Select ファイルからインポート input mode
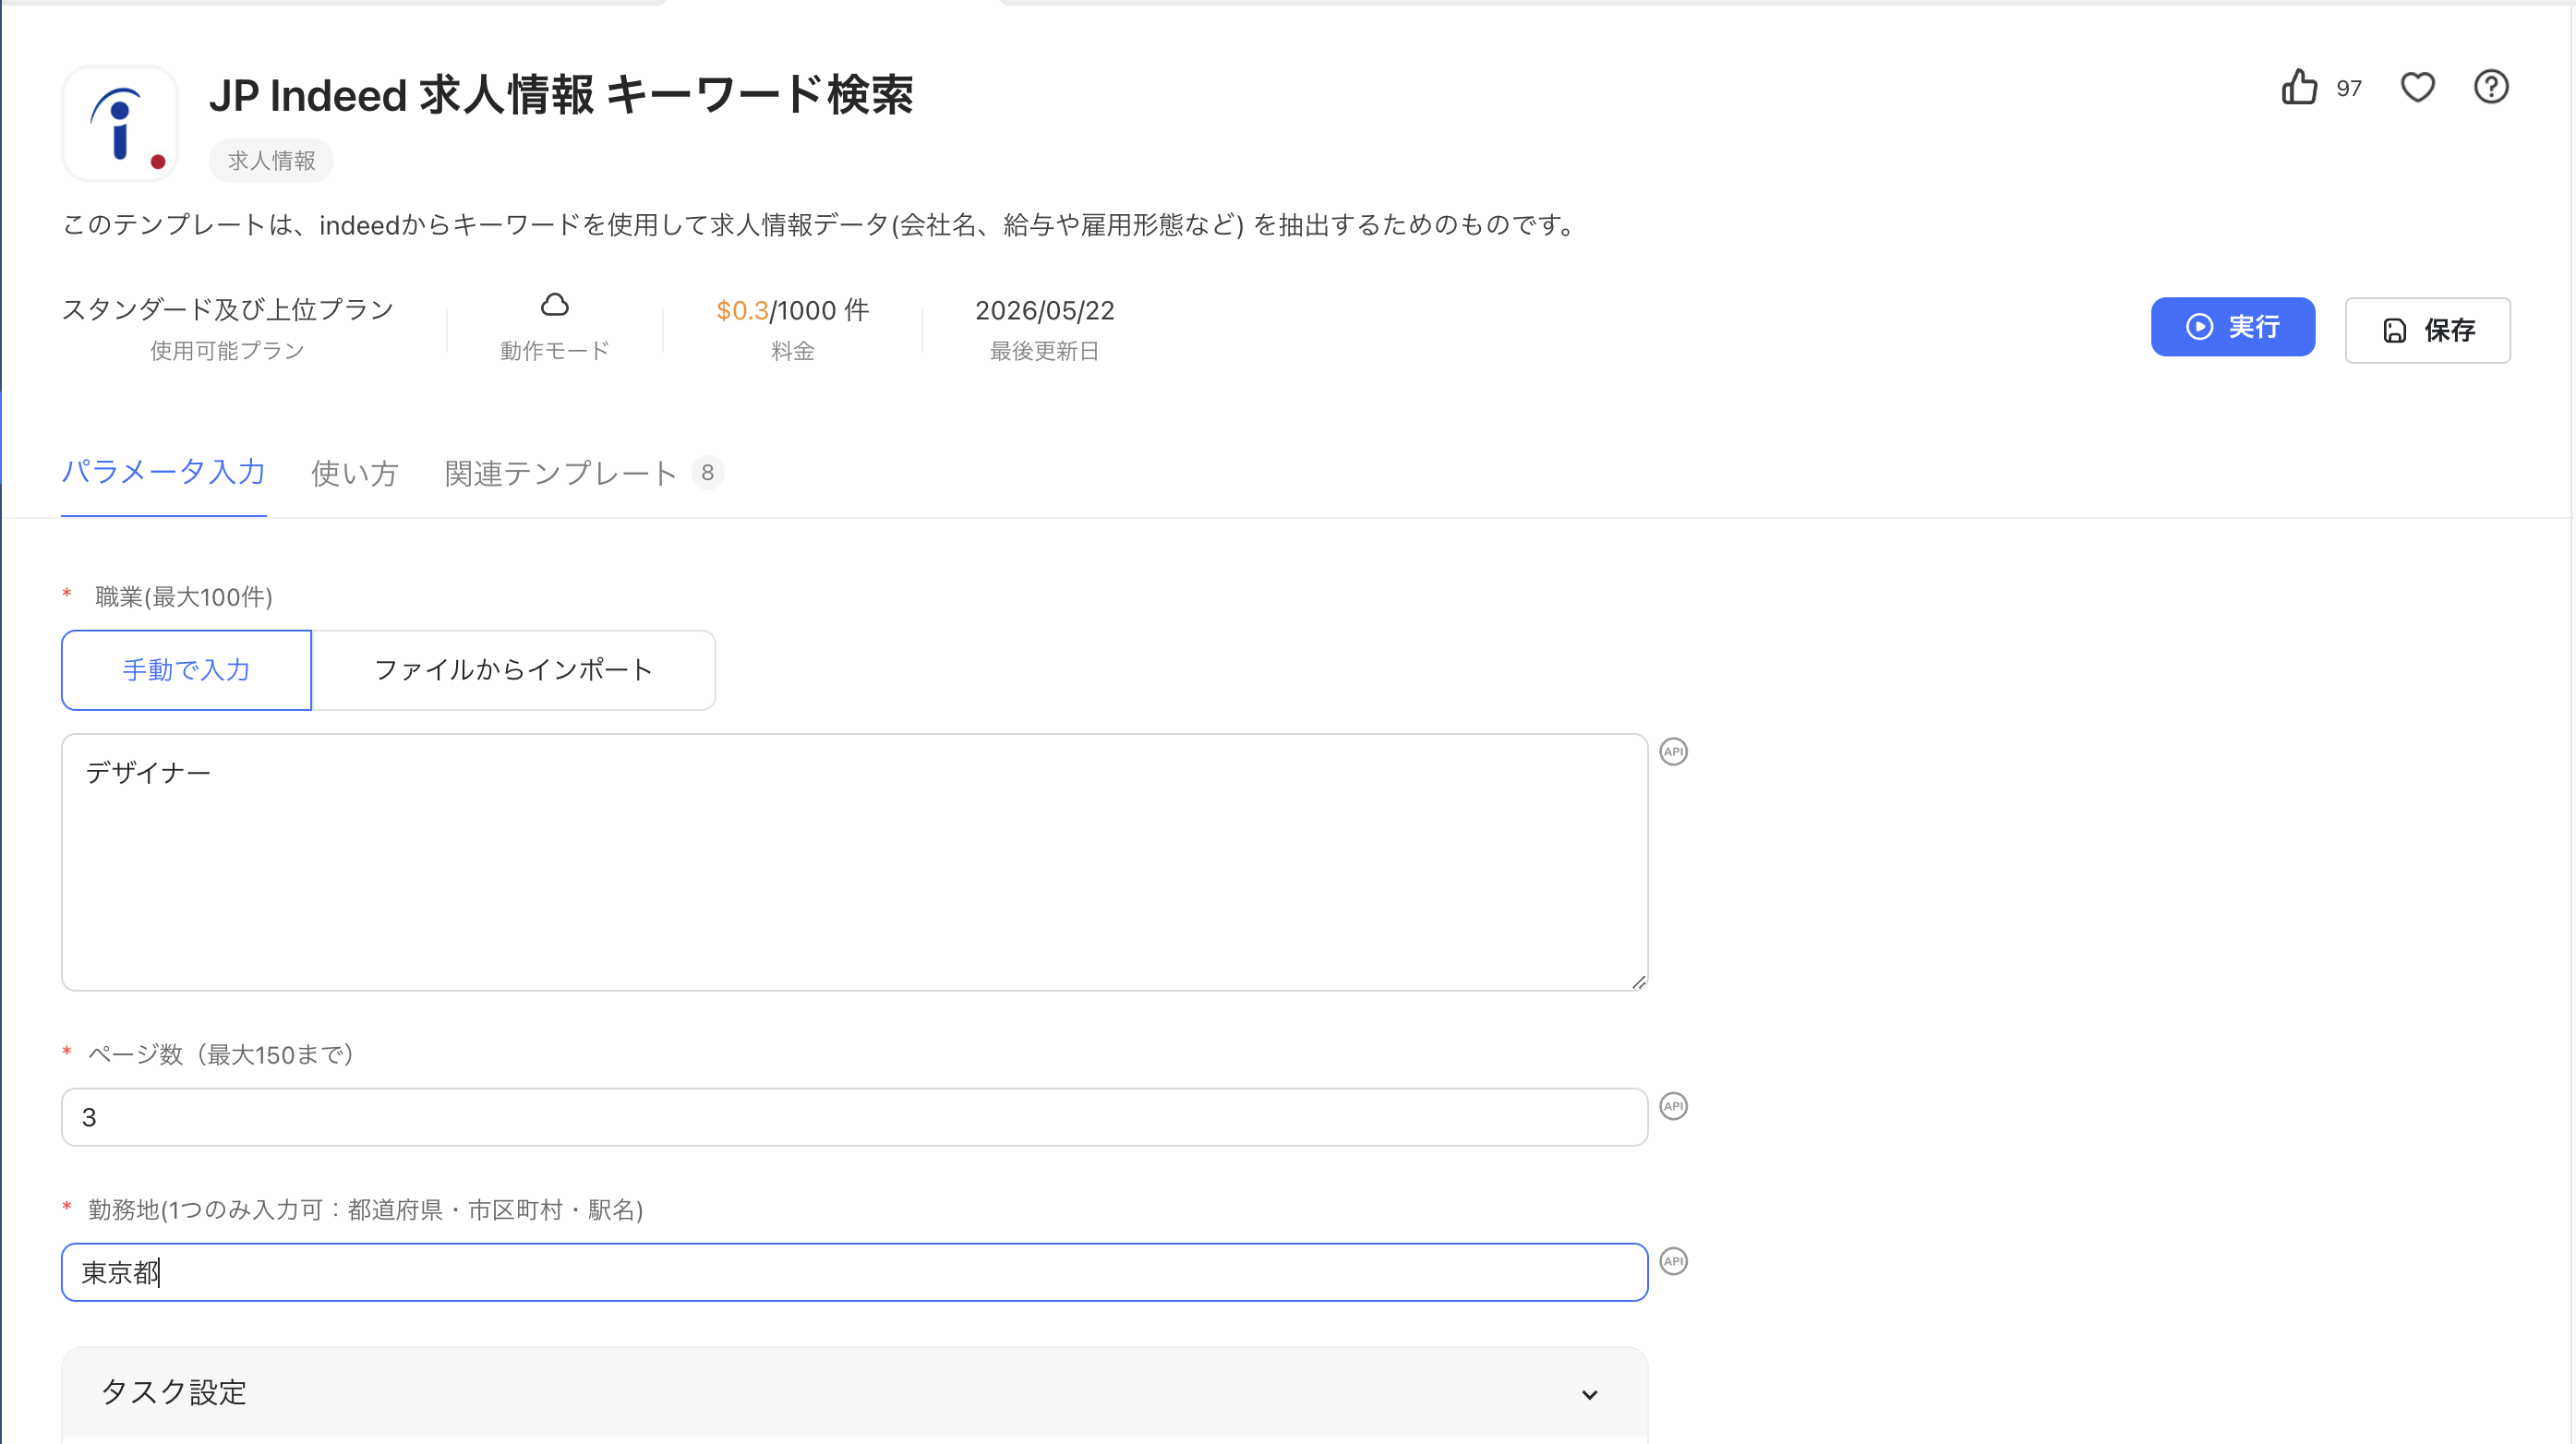 (x=513, y=670)
